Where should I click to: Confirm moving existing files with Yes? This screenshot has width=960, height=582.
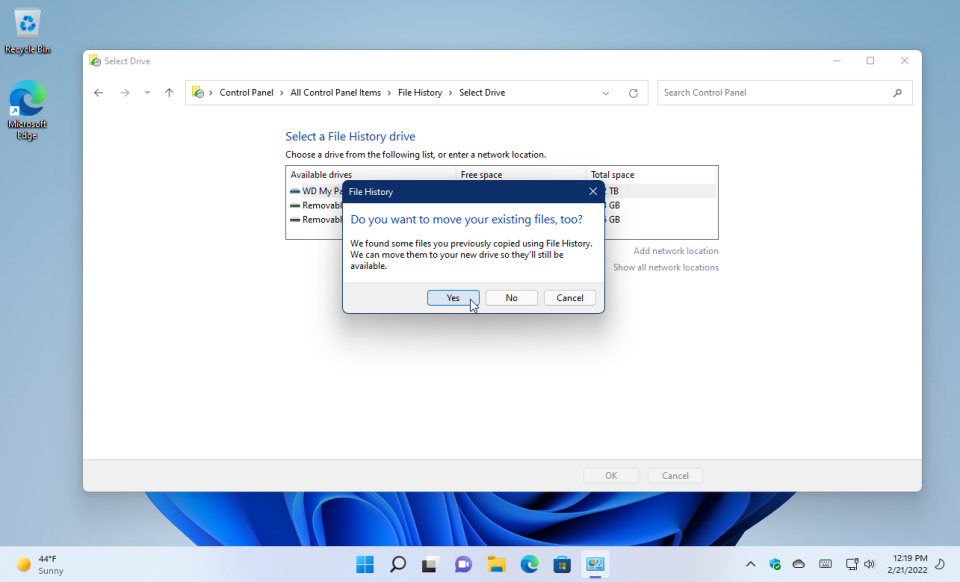click(453, 297)
